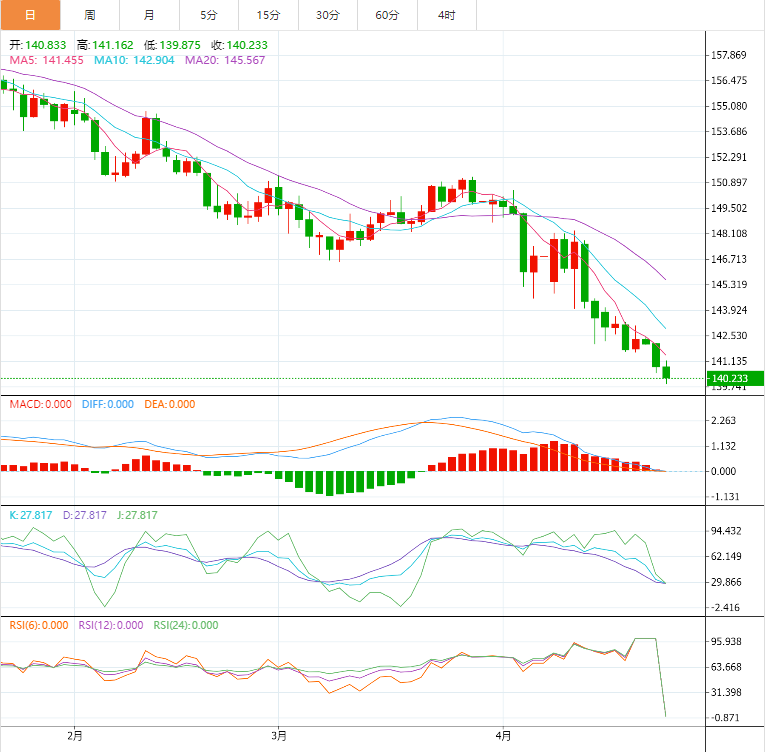767x752 pixels.
Task: Switch to the 4时 four-hour tab
Action: coord(447,15)
